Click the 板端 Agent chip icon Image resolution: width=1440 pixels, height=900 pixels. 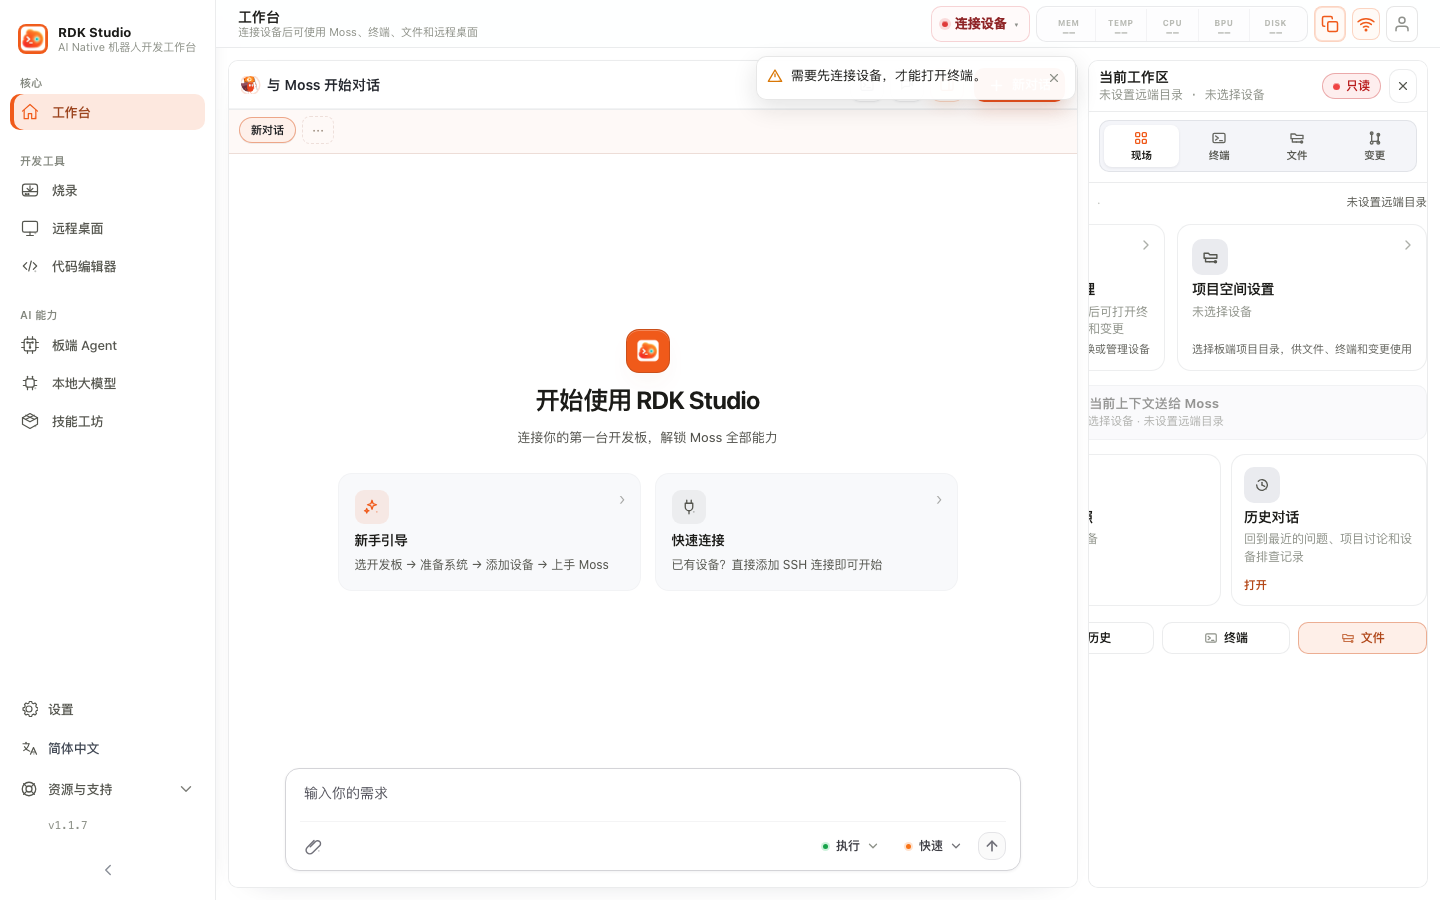tap(30, 345)
